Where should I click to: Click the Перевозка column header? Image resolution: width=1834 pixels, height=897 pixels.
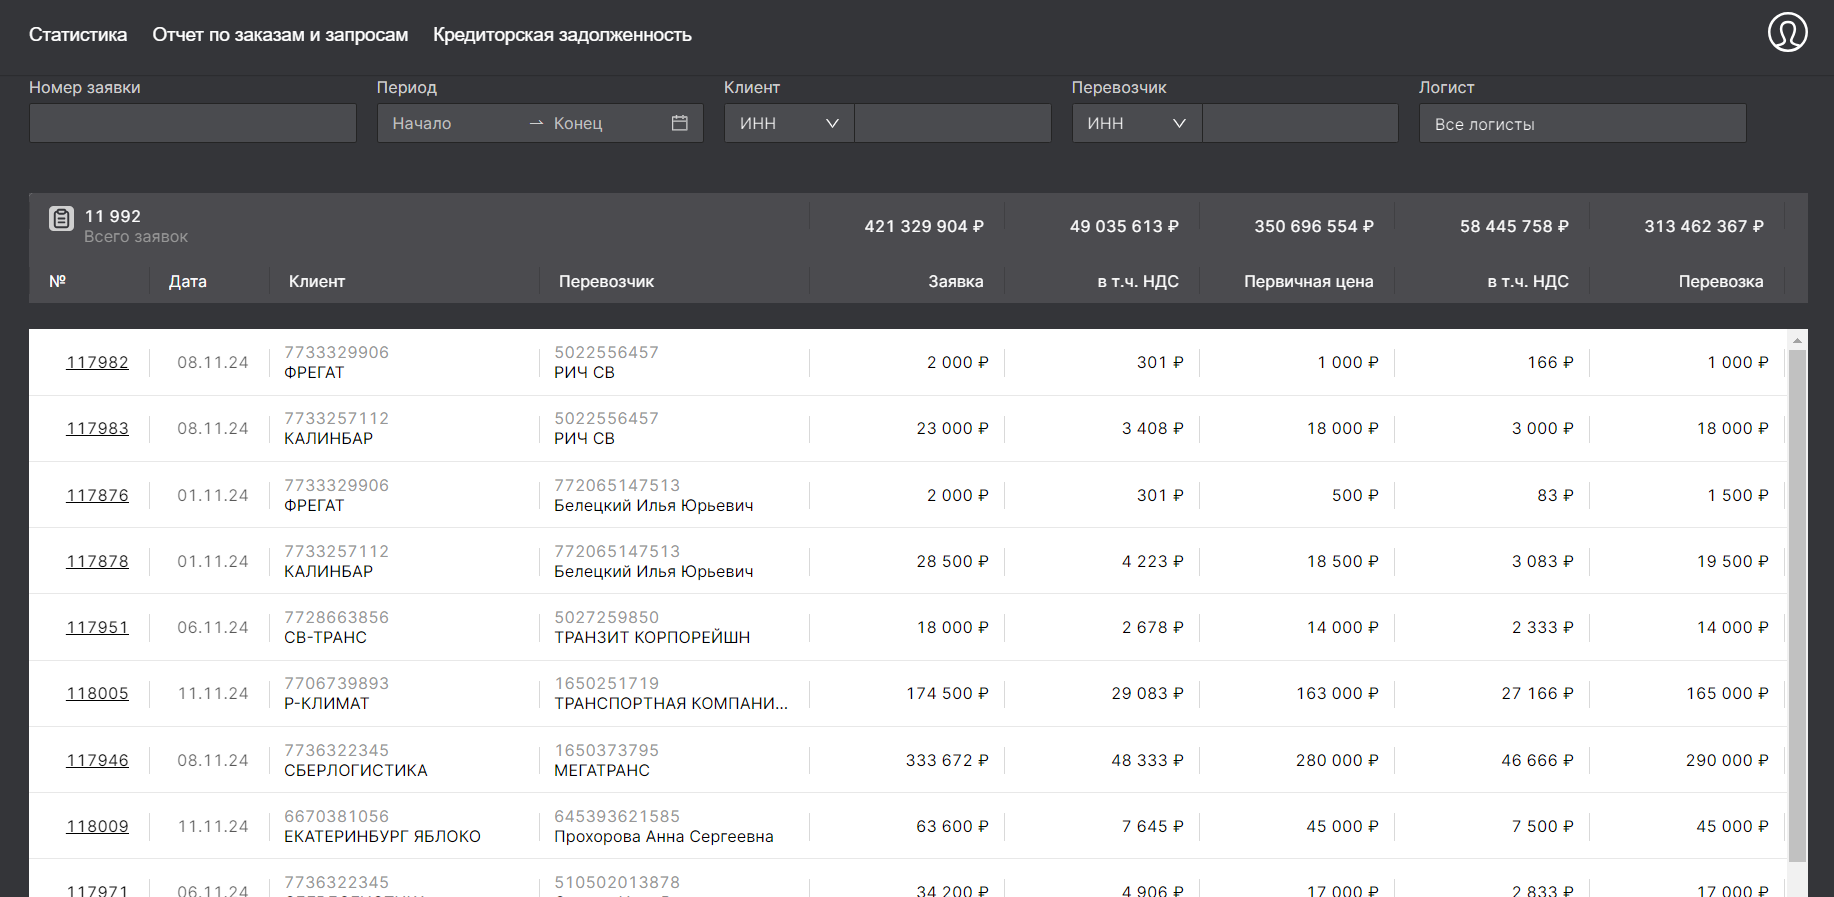(1721, 281)
